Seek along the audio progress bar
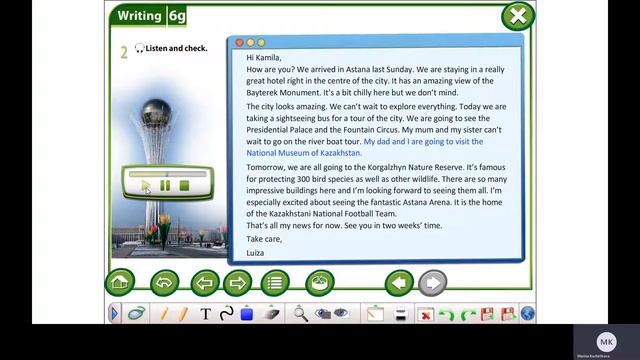Viewport: 640px width, 360px height. click(167, 174)
